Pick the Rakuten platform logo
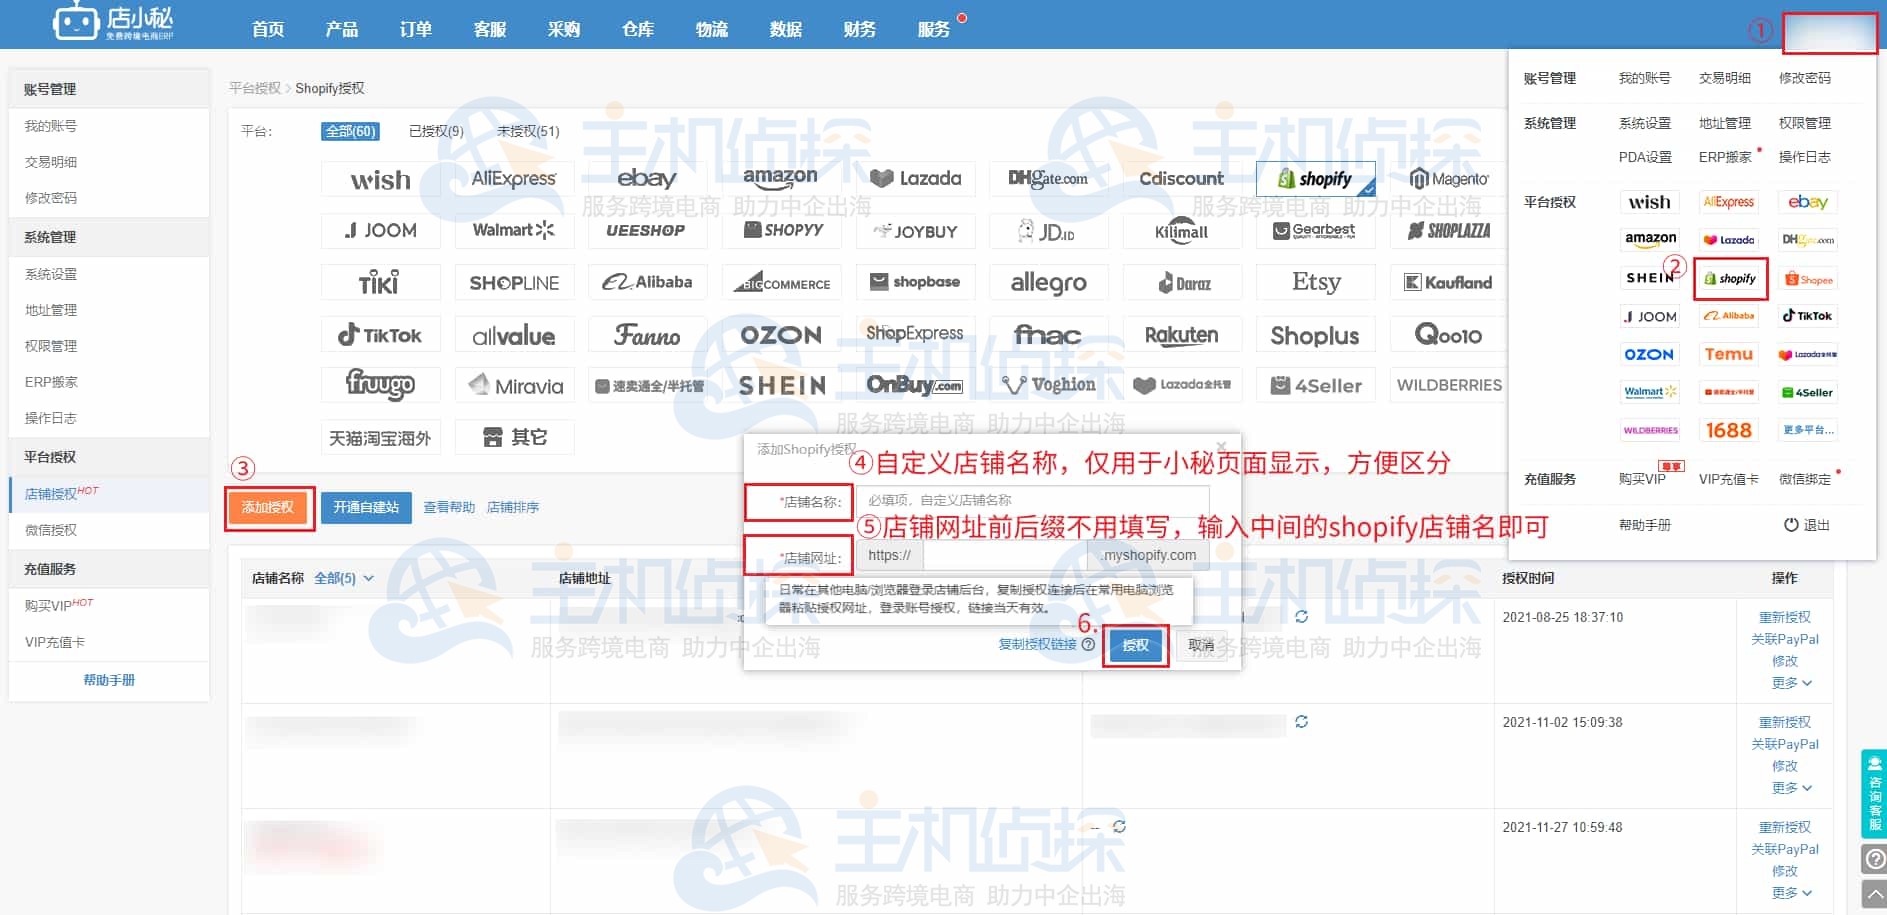1887x915 pixels. pyautogui.click(x=1182, y=335)
